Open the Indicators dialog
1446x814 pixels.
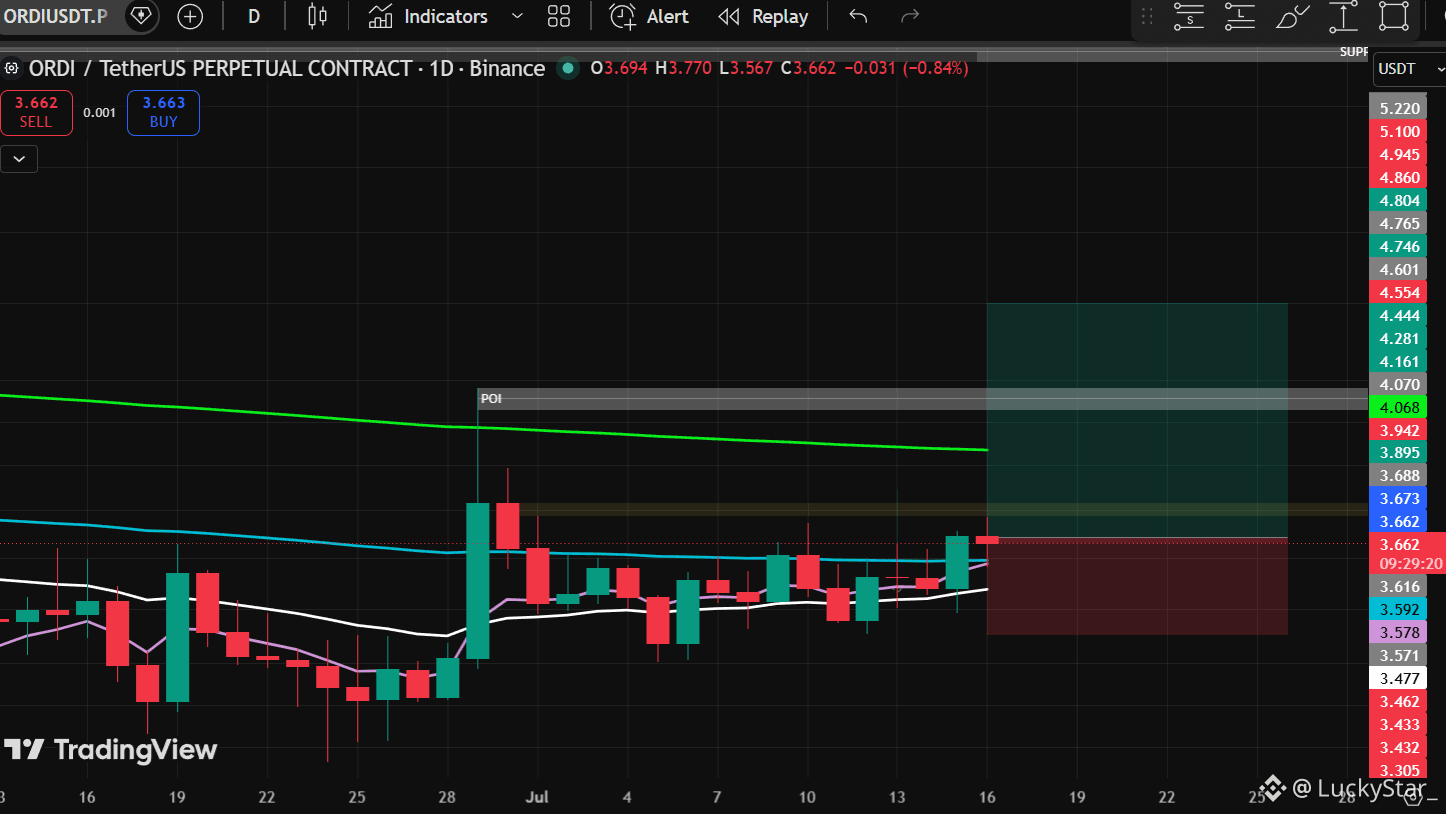click(427, 16)
